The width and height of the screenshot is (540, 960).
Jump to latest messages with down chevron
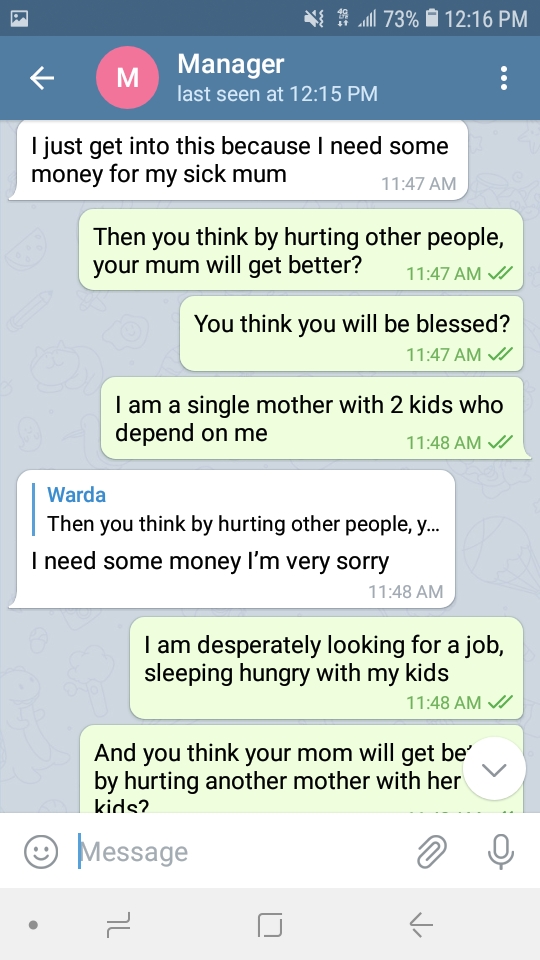pos(495,769)
